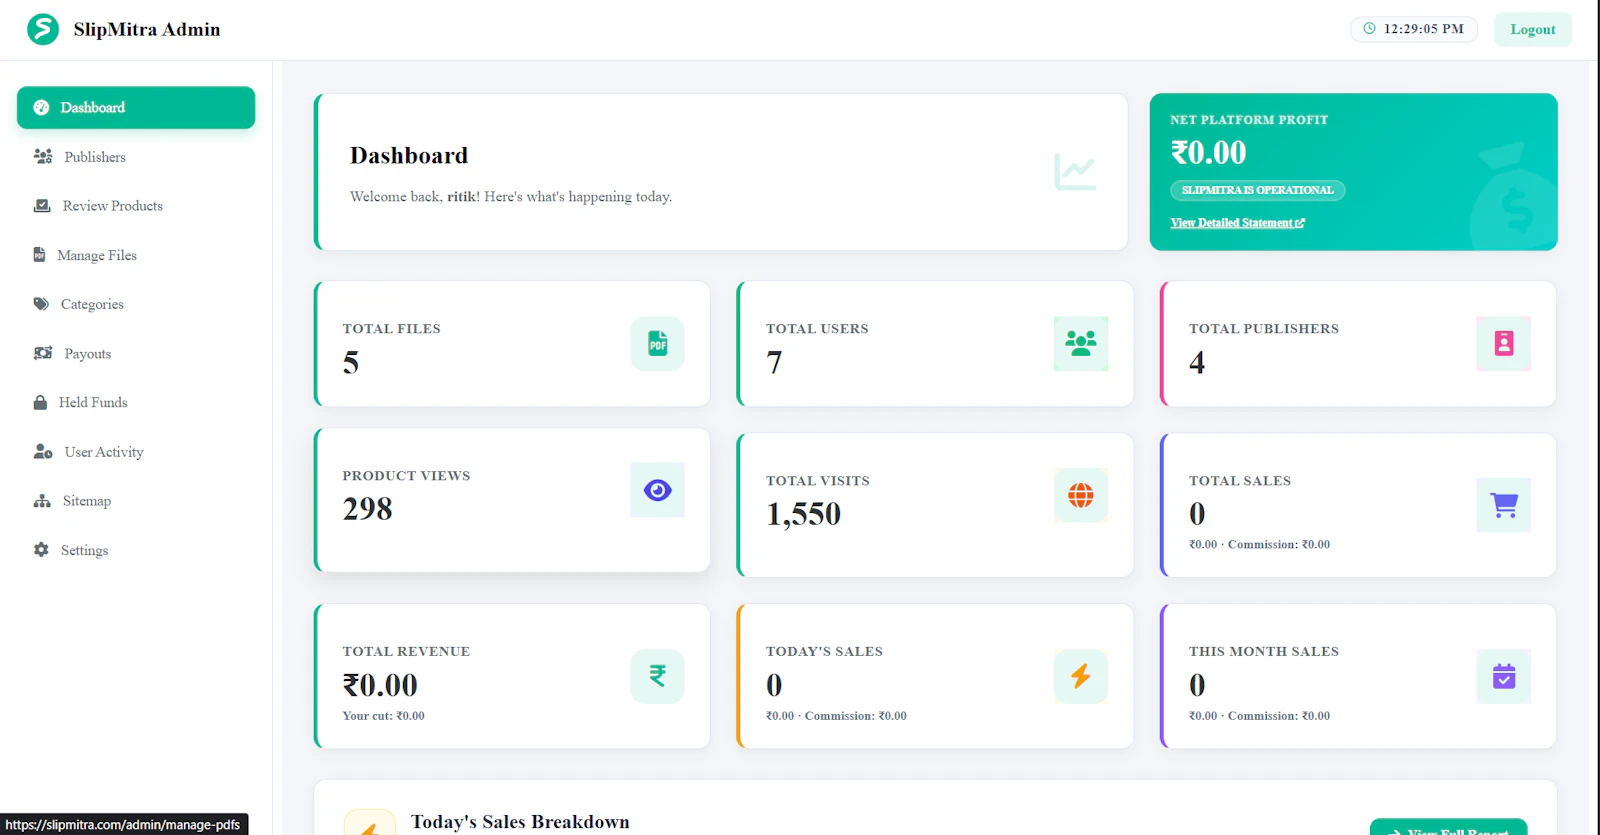Click the Product Views label
The width and height of the screenshot is (1600, 835).
click(x=407, y=476)
